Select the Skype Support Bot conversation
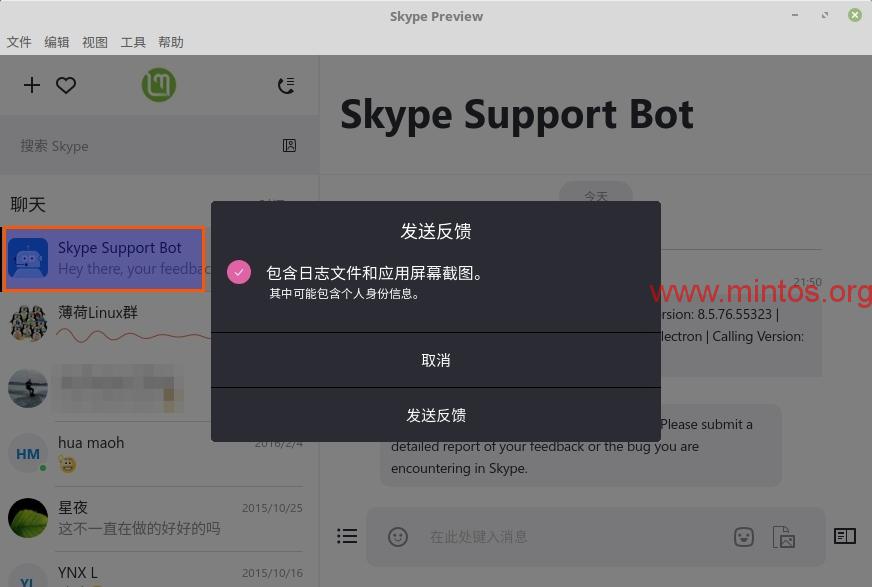Viewport: 872px width, 587px height. pos(105,258)
